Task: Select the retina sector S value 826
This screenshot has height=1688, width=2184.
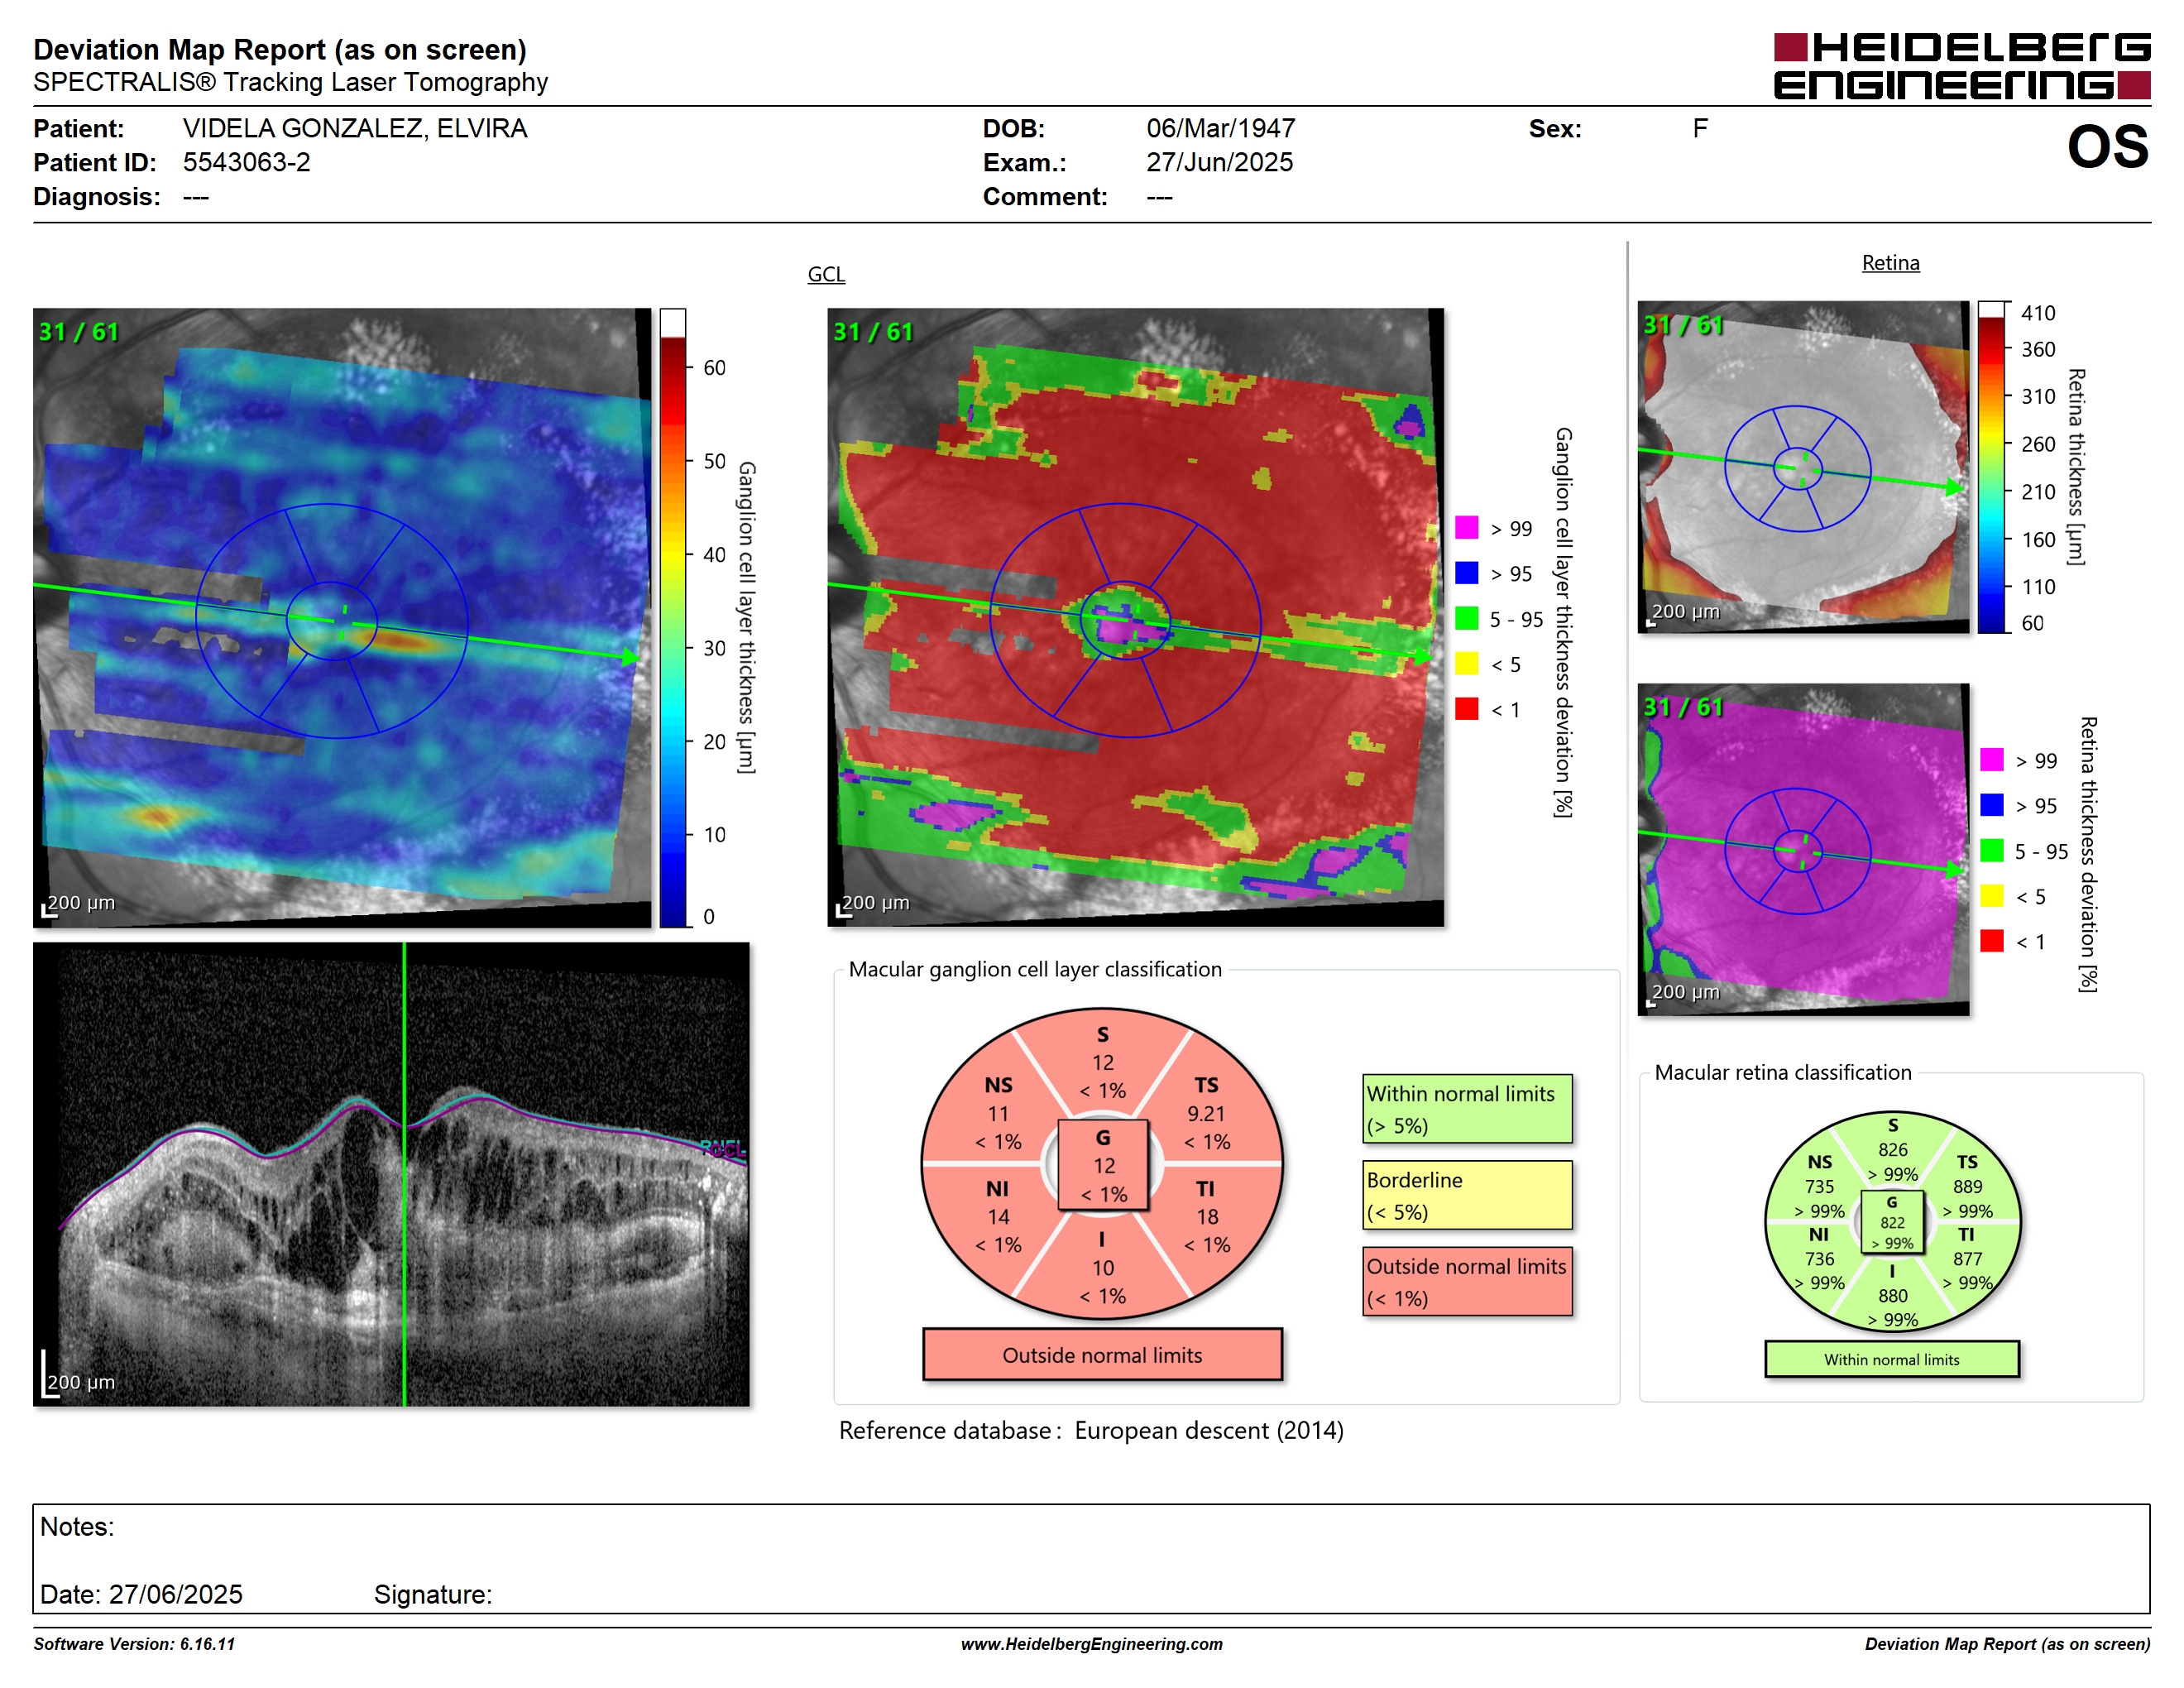Action: (x=1892, y=1150)
